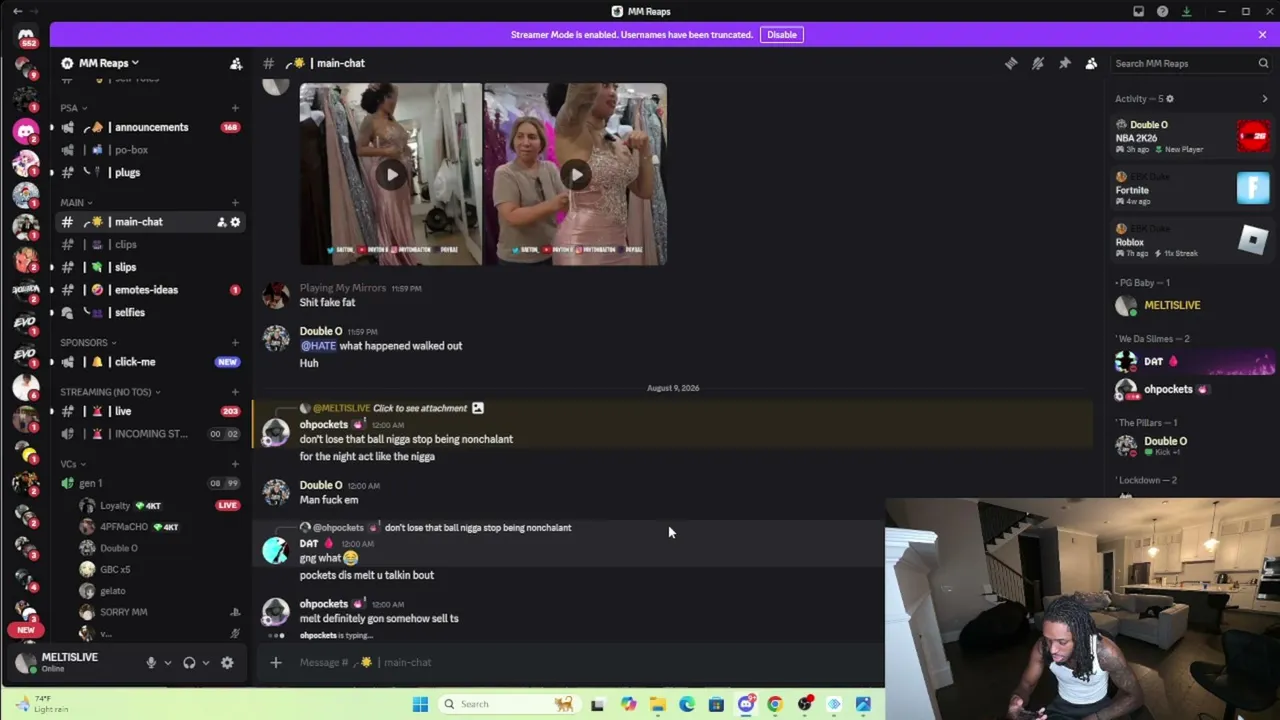The width and height of the screenshot is (1280, 720).
Task: Open the attachment plus button in message bar
Action: point(276,662)
